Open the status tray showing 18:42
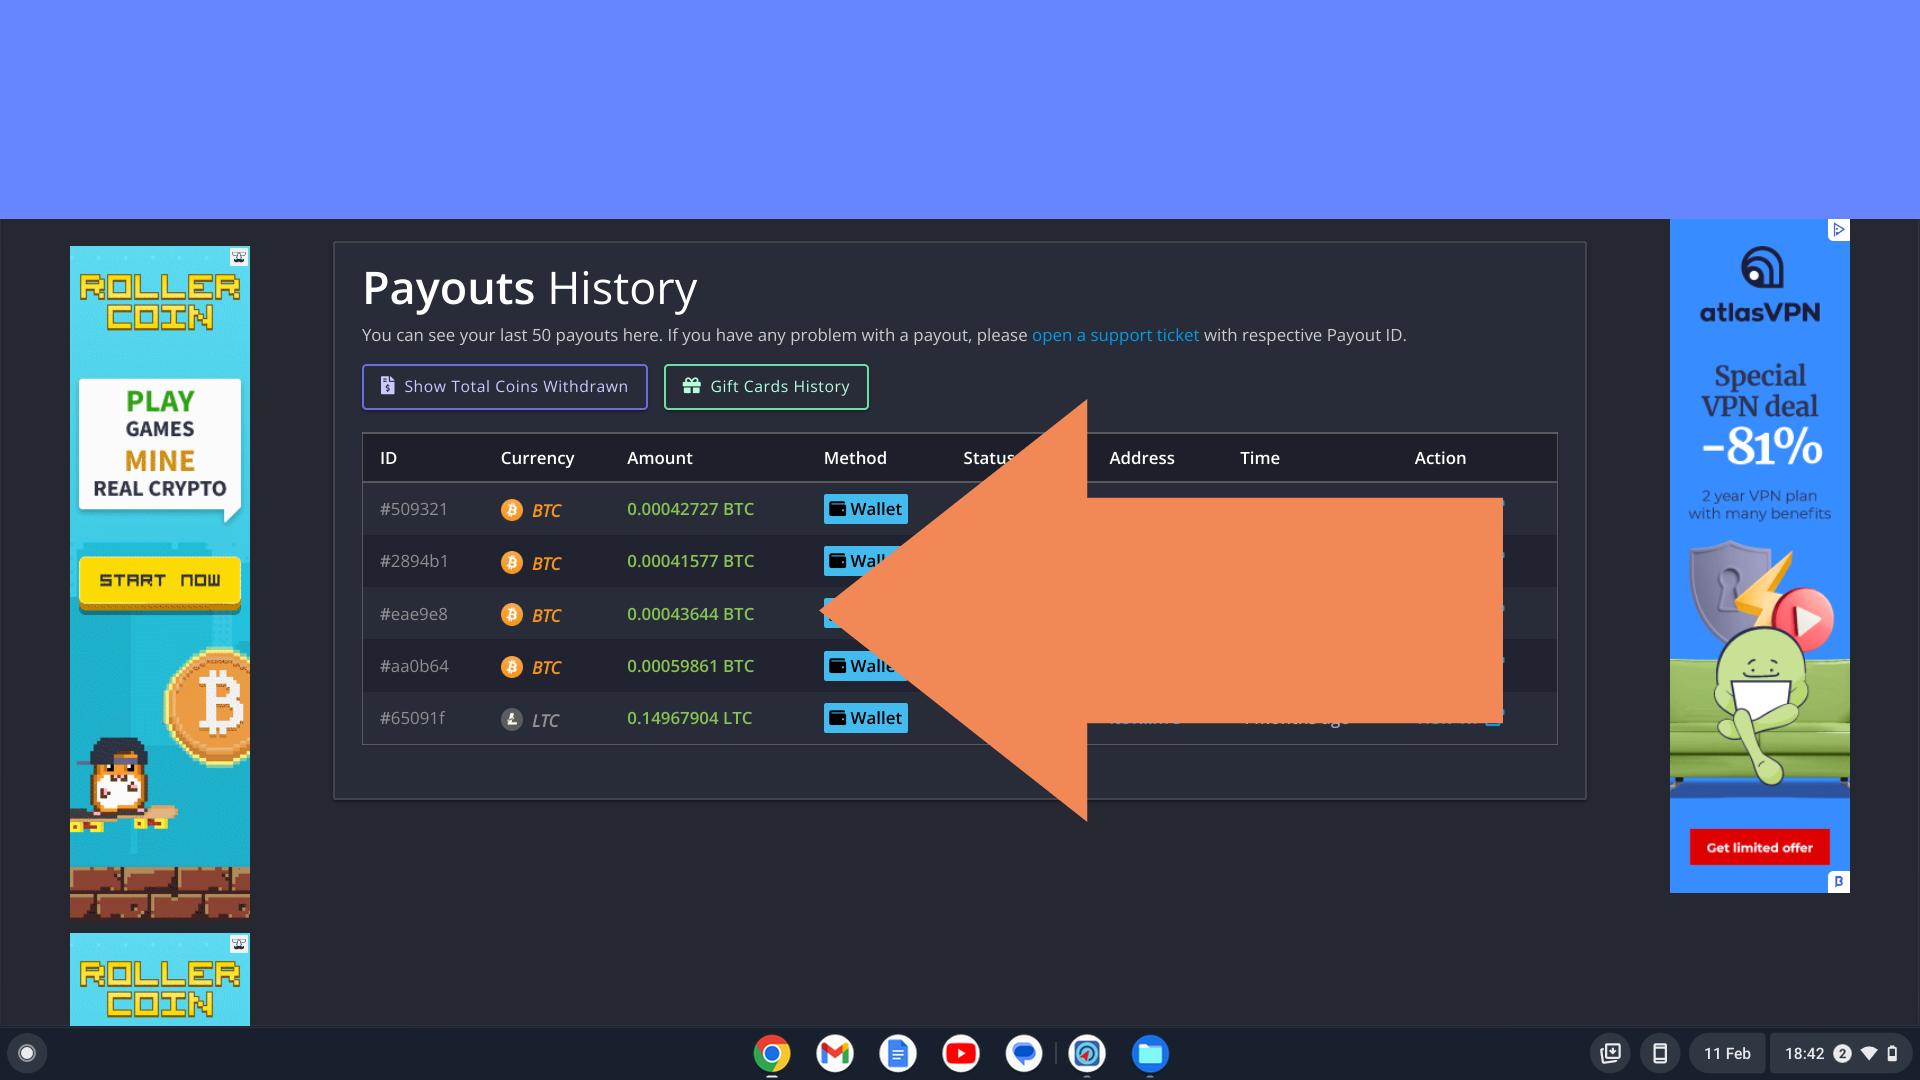This screenshot has width=1920, height=1080. [1840, 1053]
